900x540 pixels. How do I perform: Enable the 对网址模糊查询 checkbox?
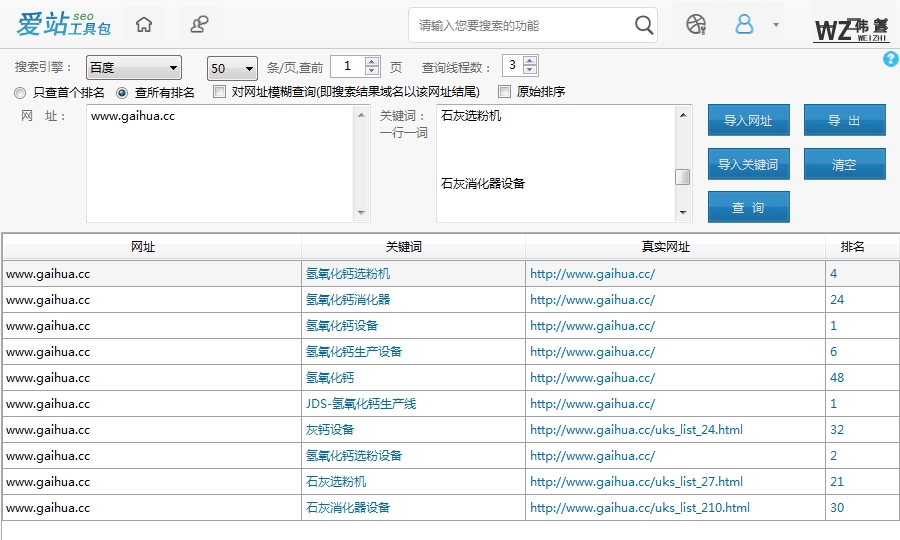[219, 92]
